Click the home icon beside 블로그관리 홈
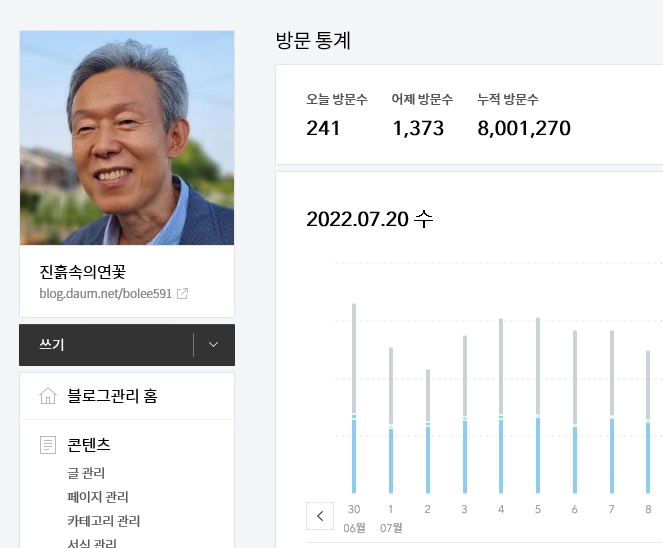 (48, 396)
